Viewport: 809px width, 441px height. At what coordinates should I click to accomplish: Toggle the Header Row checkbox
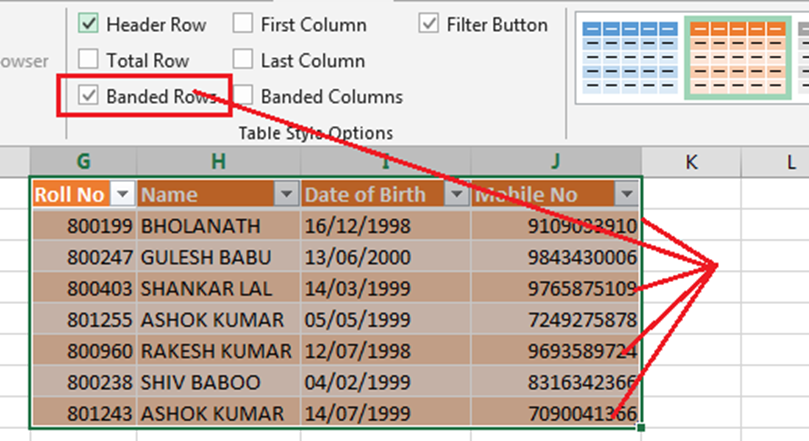pyautogui.click(x=89, y=24)
